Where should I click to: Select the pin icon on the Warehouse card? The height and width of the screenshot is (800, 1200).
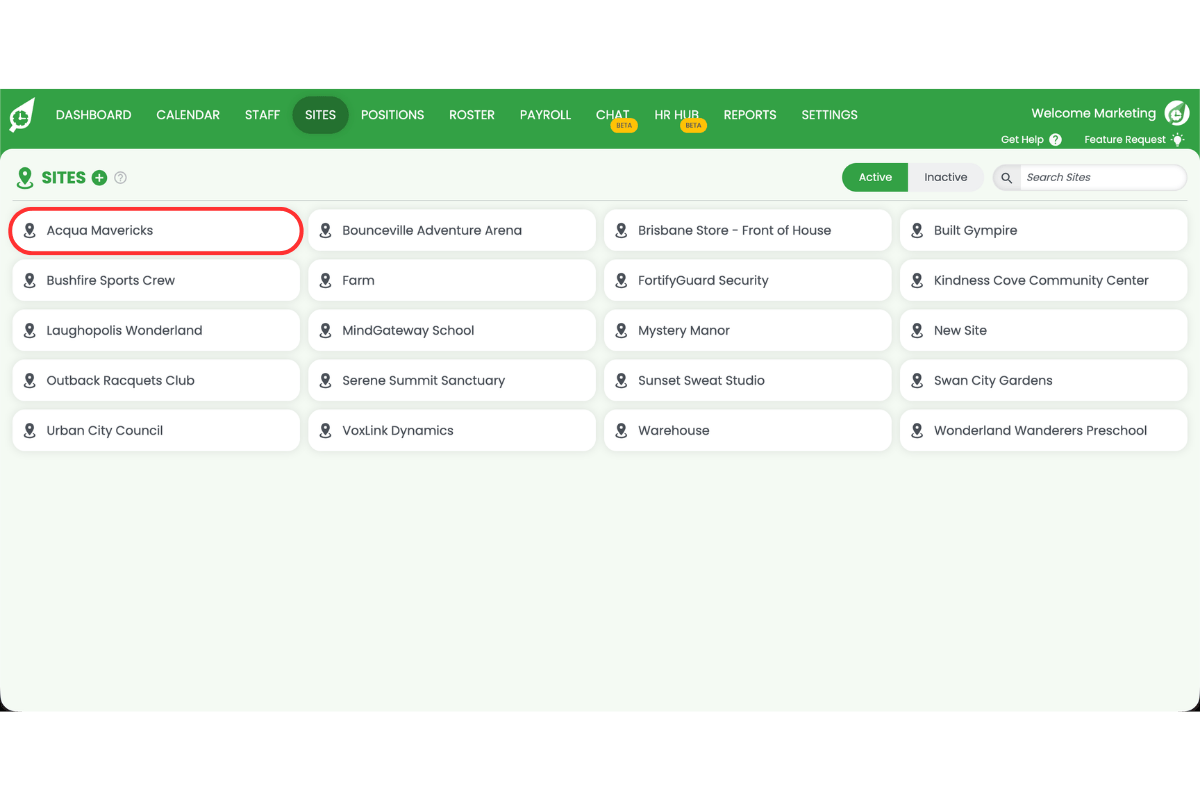pos(622,430)
